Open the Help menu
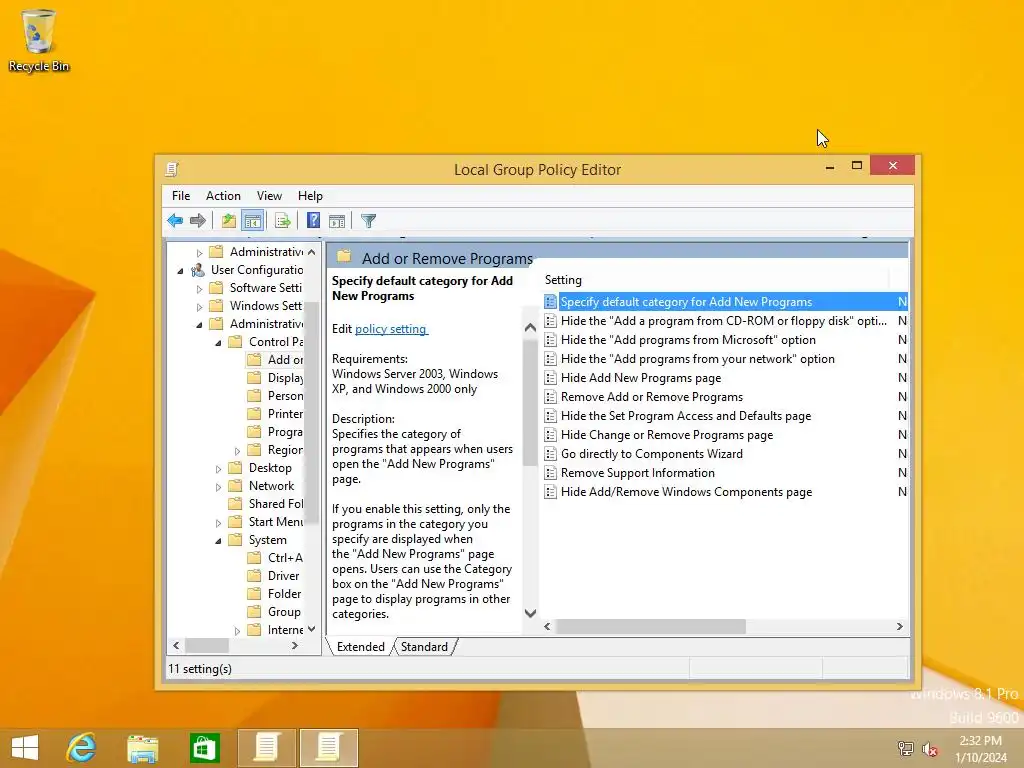The width and height of the screenshot is (1024, 768). point(310,196)
